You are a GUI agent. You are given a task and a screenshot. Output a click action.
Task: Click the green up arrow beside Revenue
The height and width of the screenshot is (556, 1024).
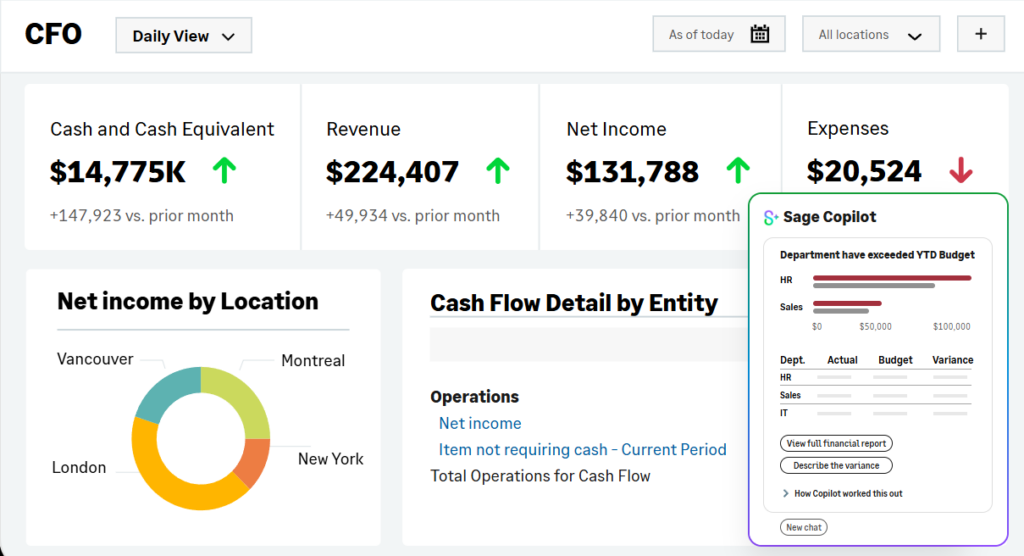(497, 171)
